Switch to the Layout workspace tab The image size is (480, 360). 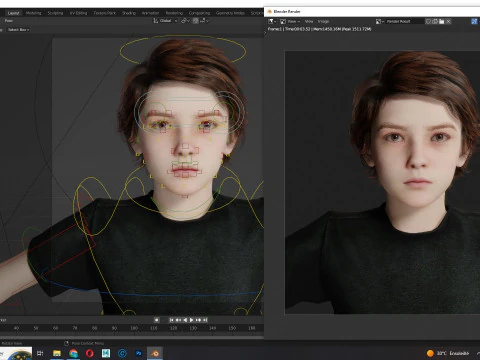[14, 13]
